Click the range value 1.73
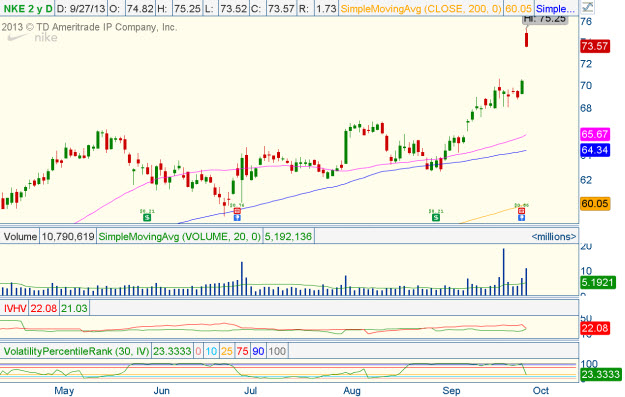 point(326,8)
